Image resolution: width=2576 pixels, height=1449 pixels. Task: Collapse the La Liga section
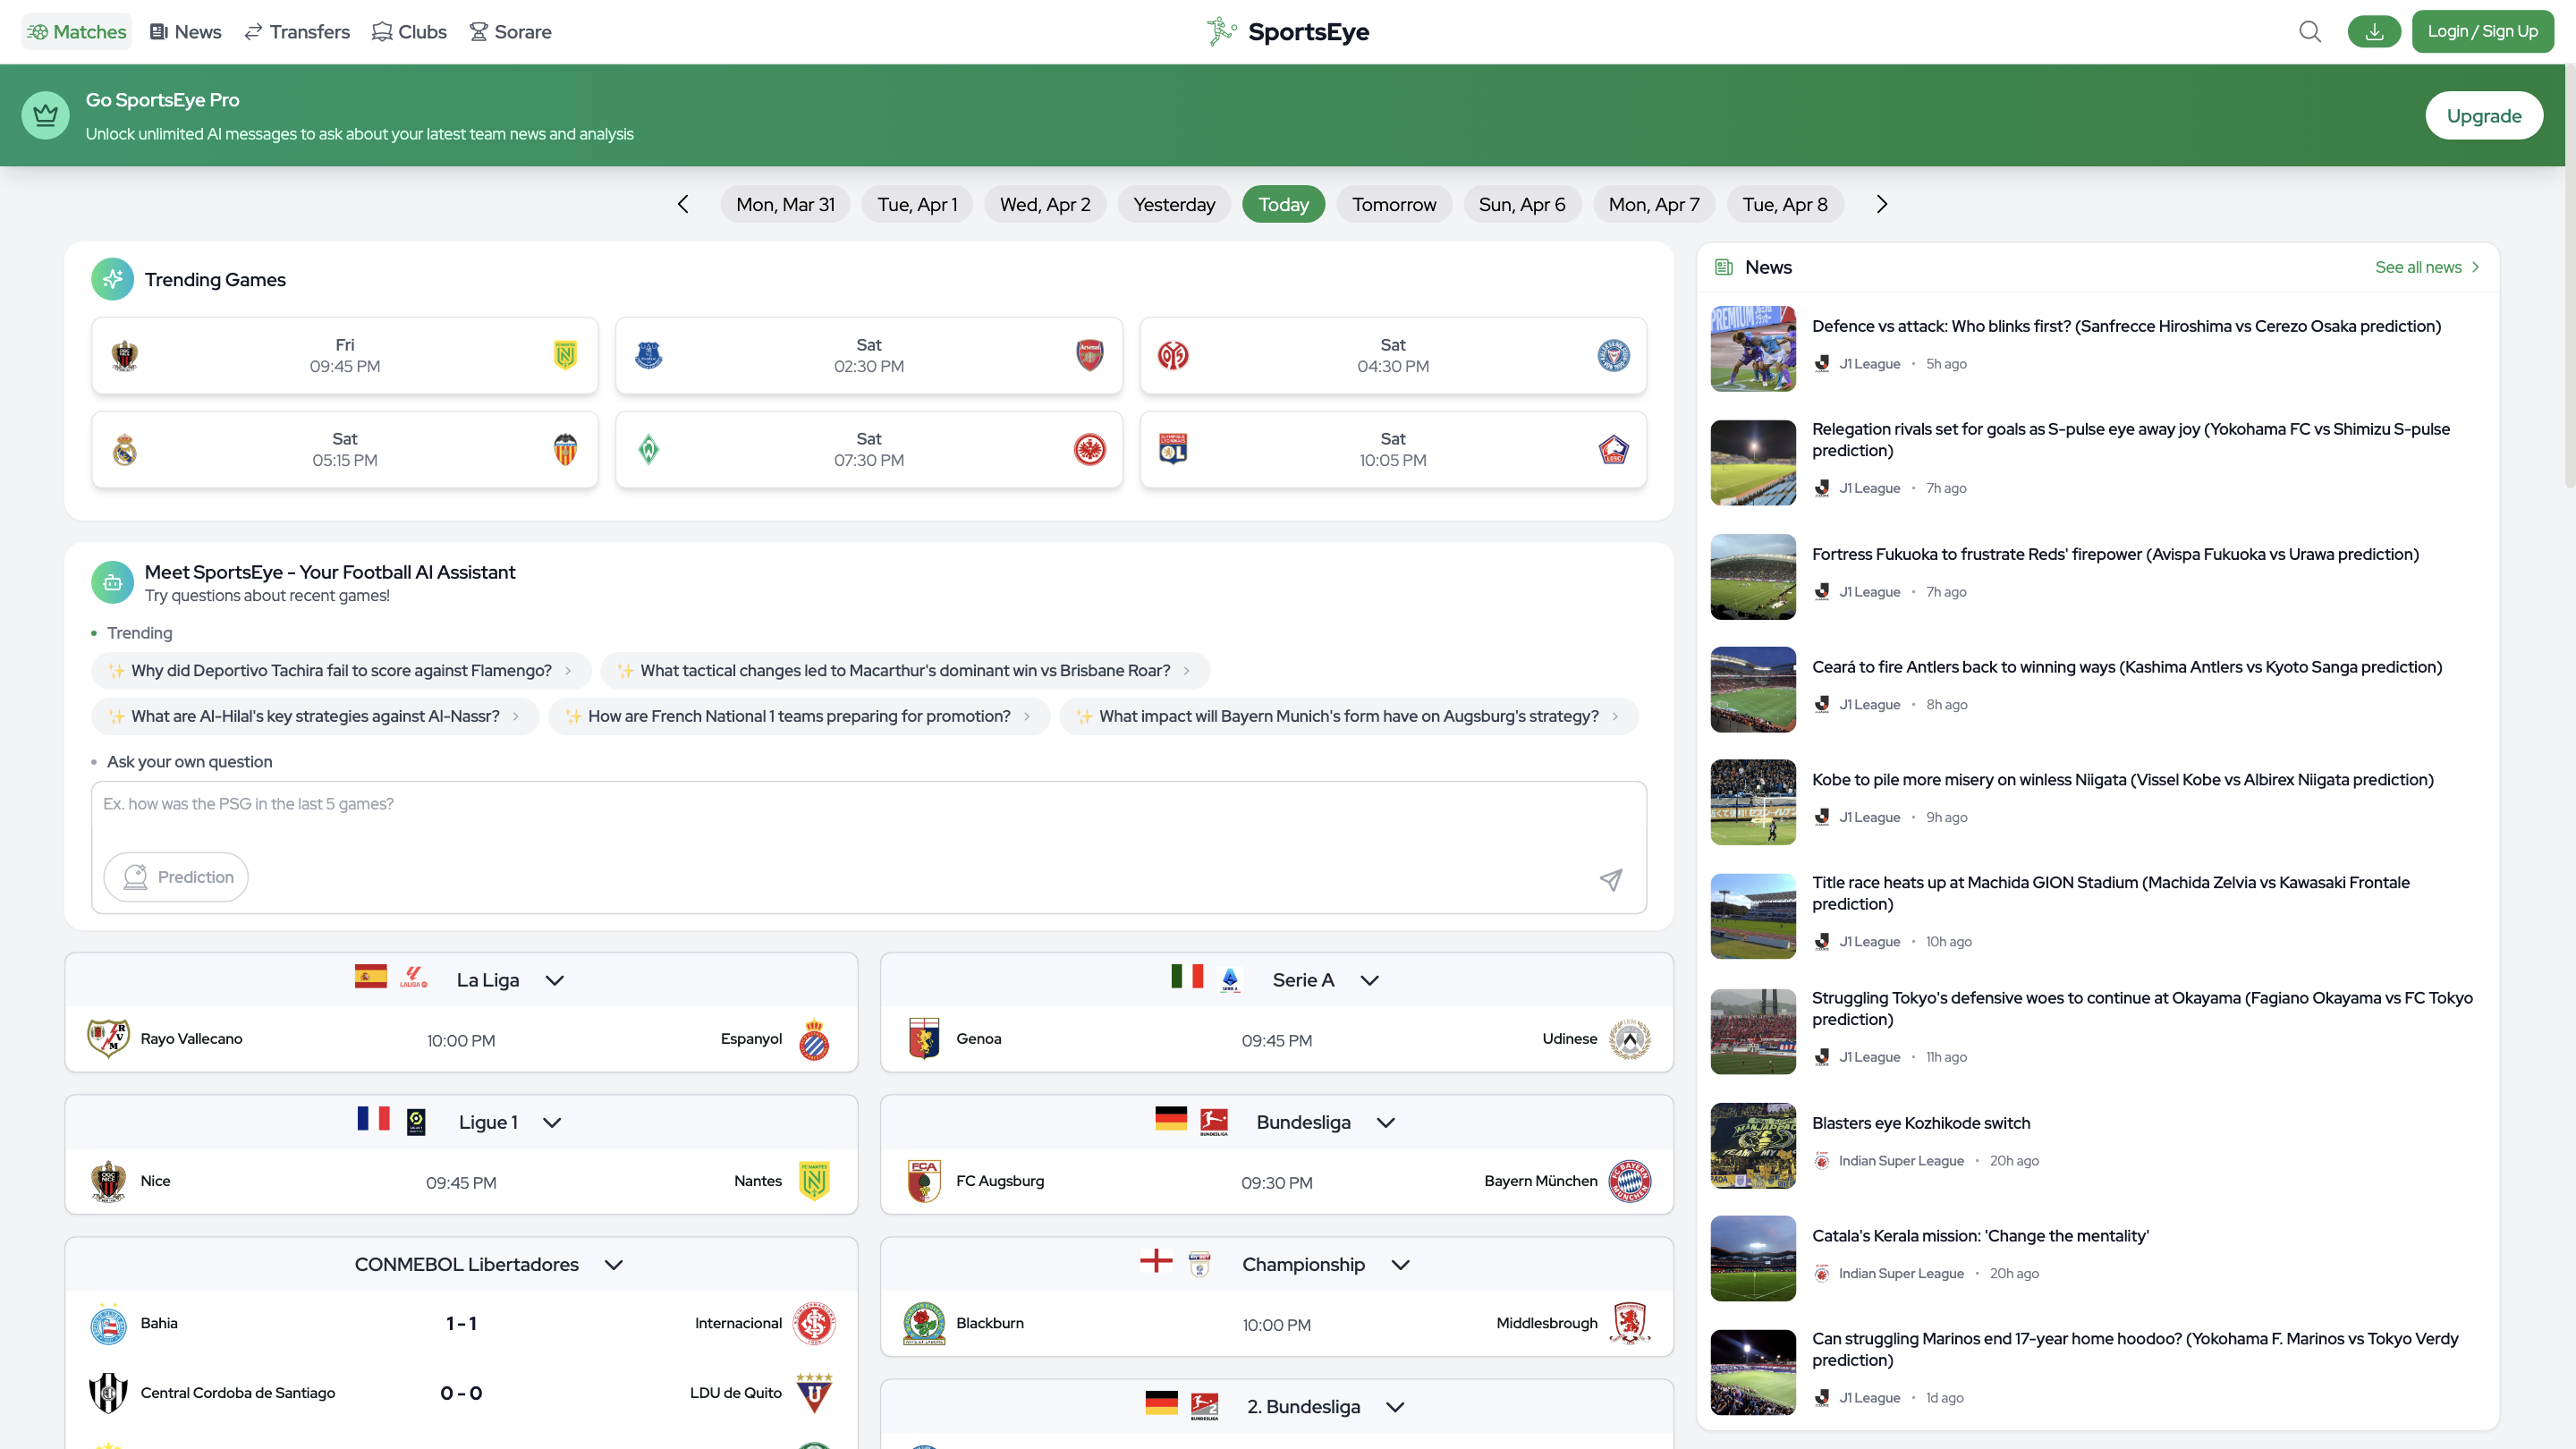coord(555,980)
